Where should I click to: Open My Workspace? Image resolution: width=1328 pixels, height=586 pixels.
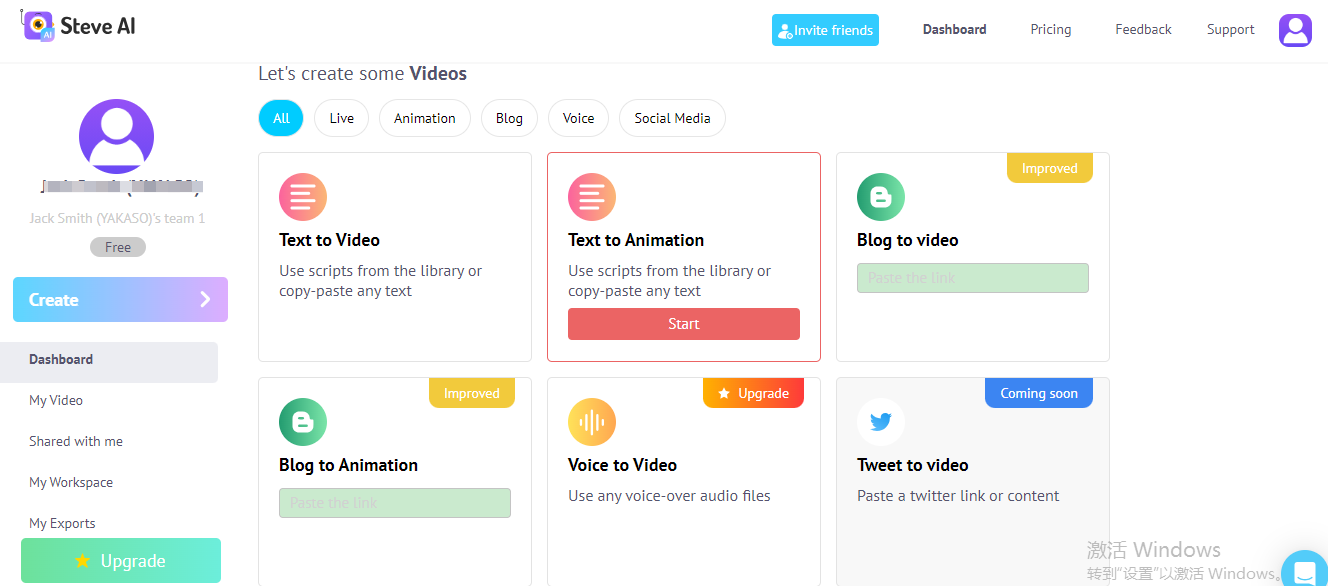pos(71,482)
